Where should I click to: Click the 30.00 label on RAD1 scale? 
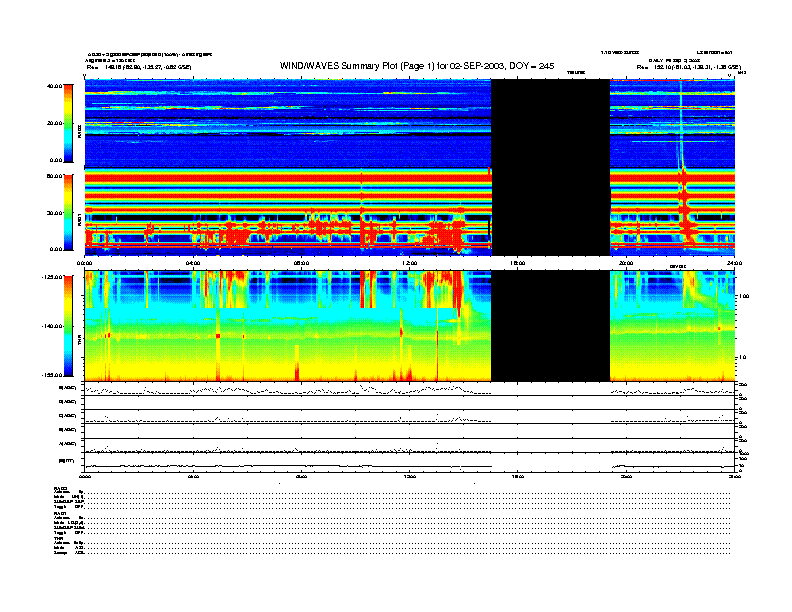(55, 213)
